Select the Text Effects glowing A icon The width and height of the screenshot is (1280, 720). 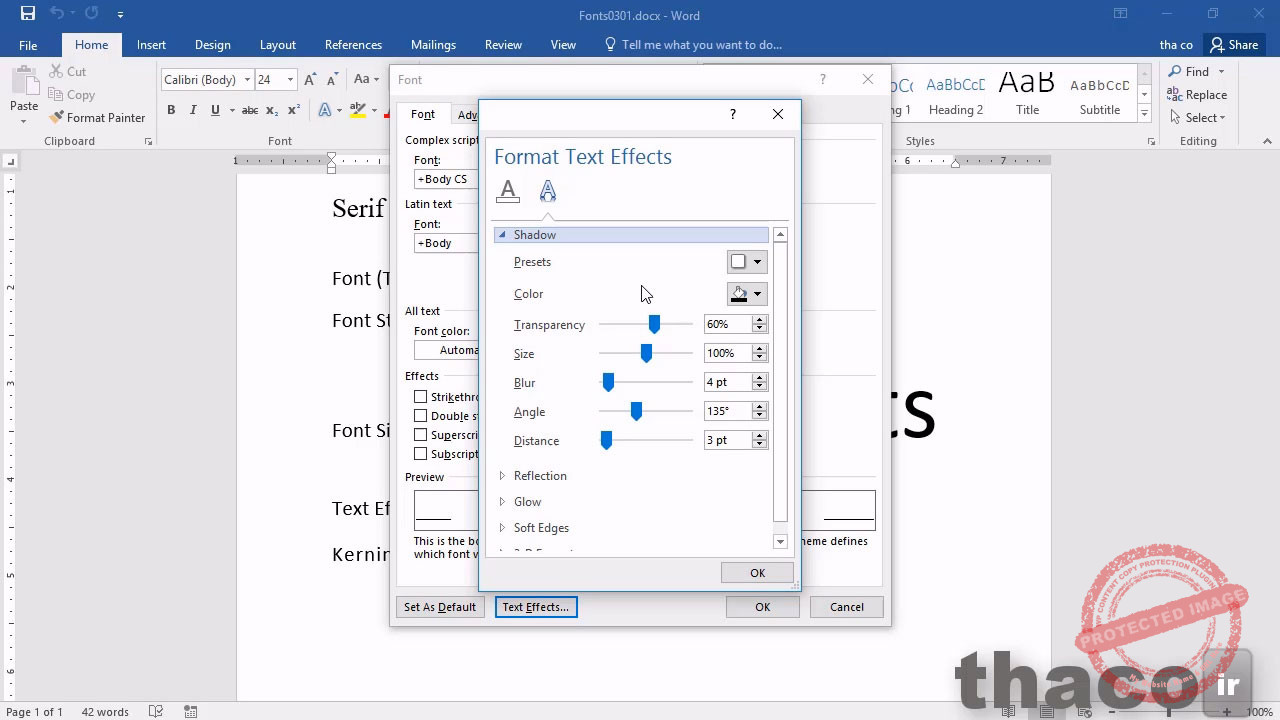[547, 190]
